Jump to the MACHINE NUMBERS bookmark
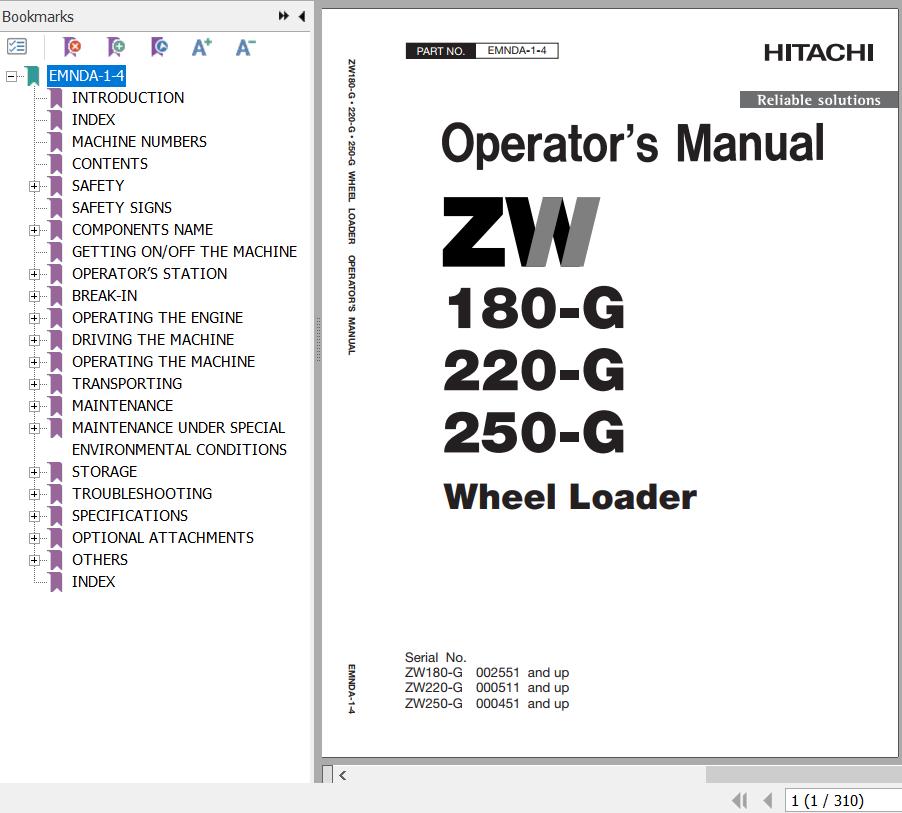Image resolution: width=902 pixels, height=813 pixels. 139,142
